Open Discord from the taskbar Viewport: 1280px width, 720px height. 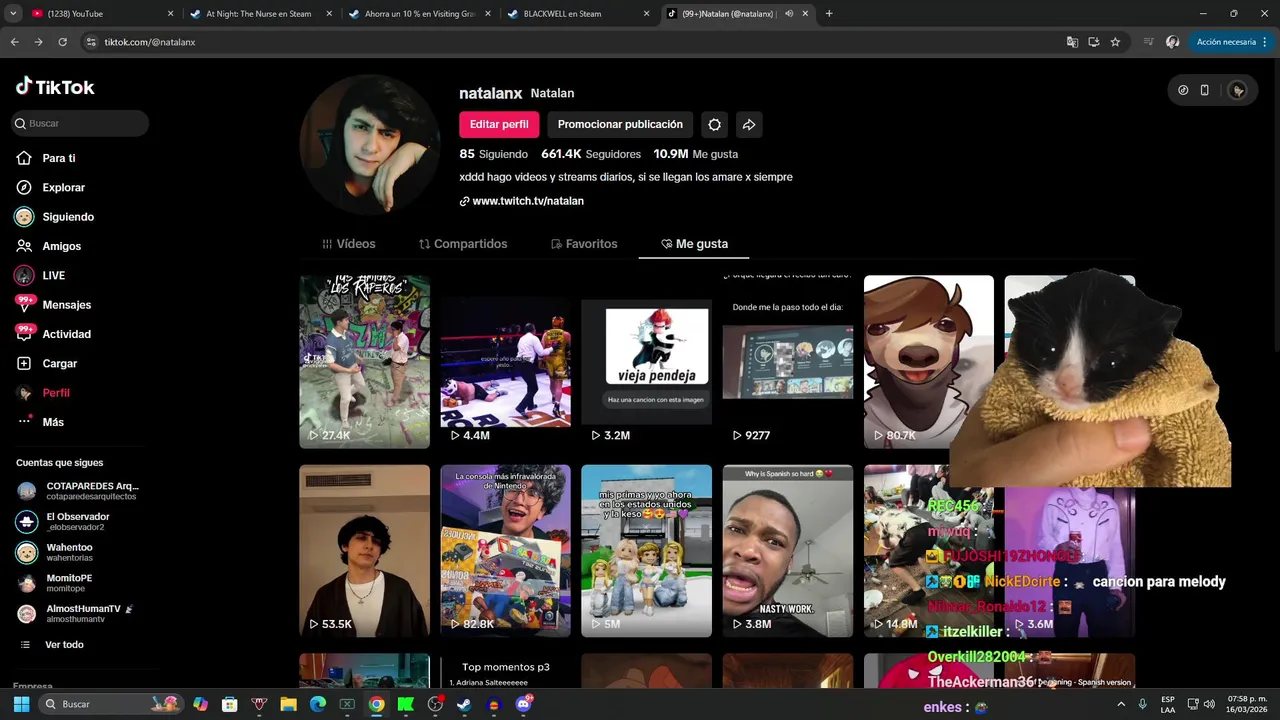point(523,704)
